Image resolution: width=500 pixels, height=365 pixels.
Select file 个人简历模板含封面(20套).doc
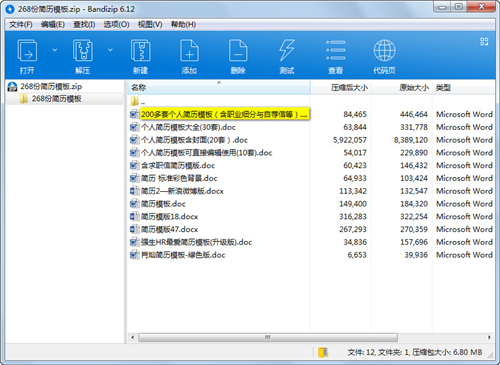pos(194,140)
